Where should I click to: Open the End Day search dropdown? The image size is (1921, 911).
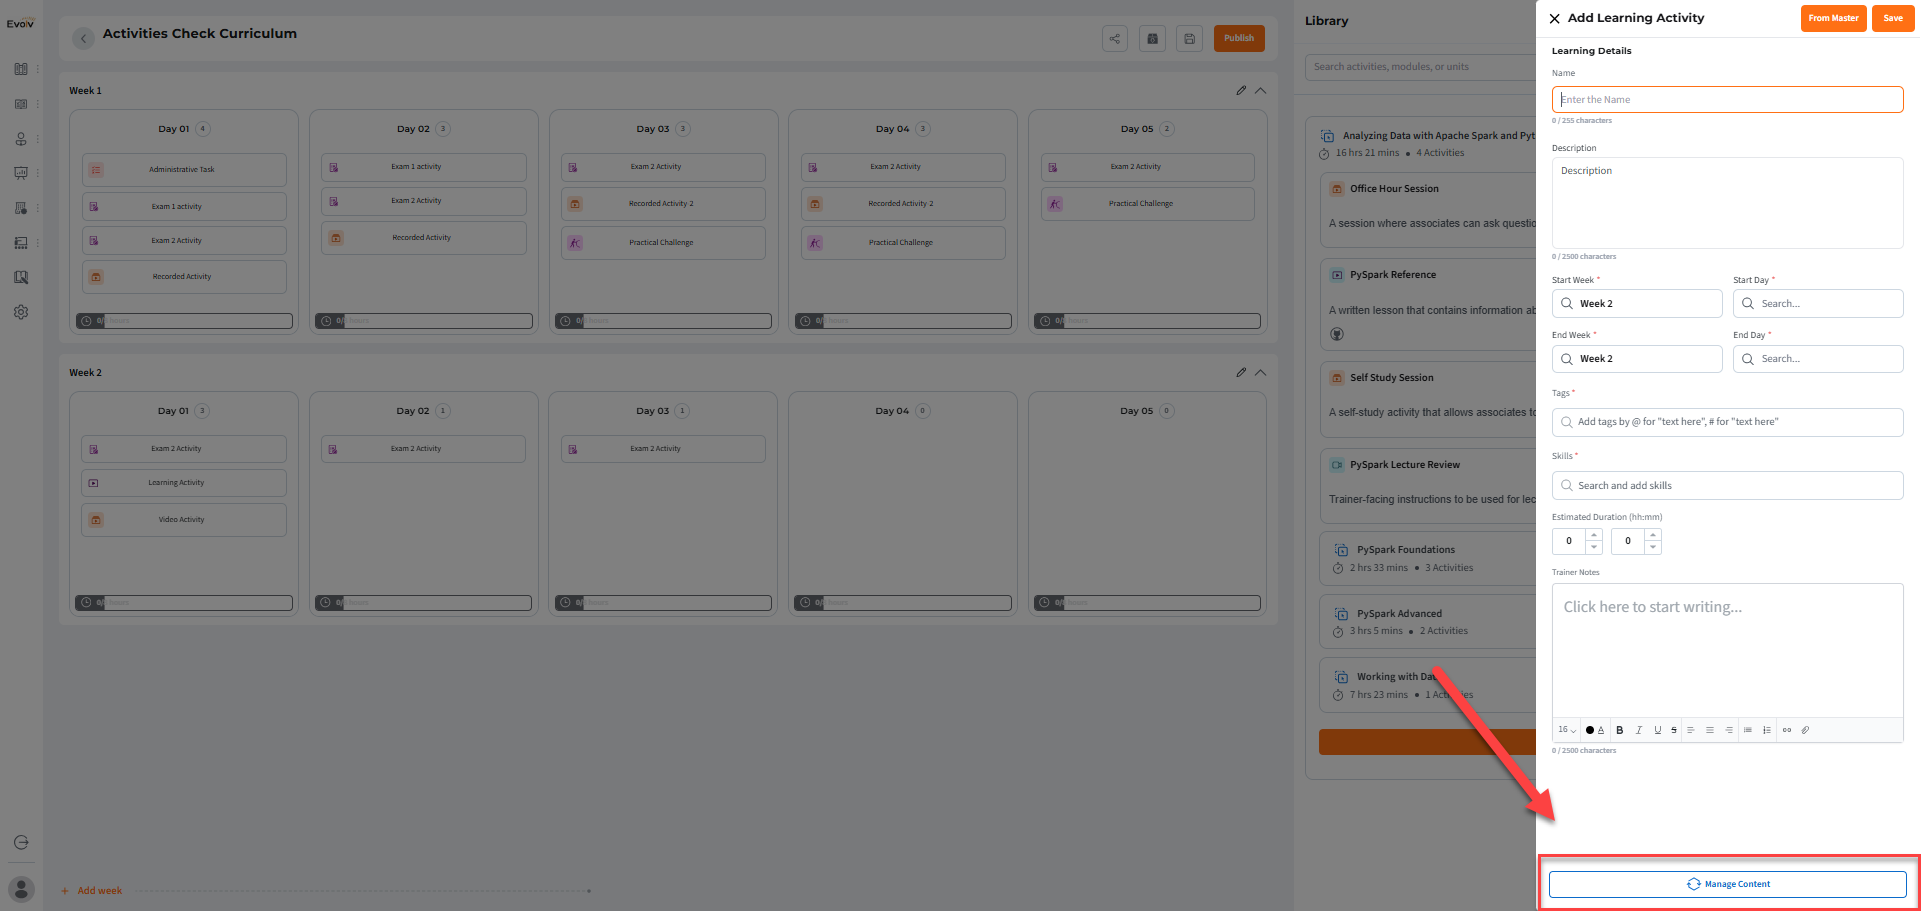(1818, 359)
